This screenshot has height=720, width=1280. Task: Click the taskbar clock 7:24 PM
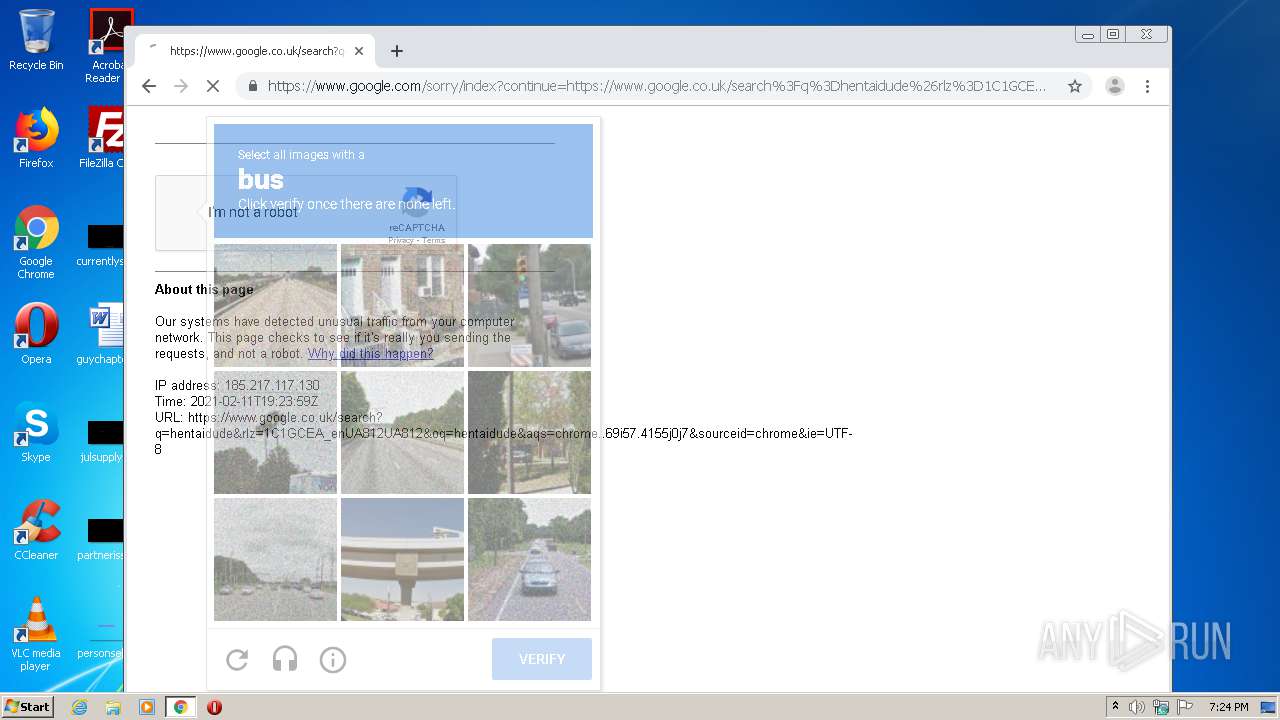1228,707
